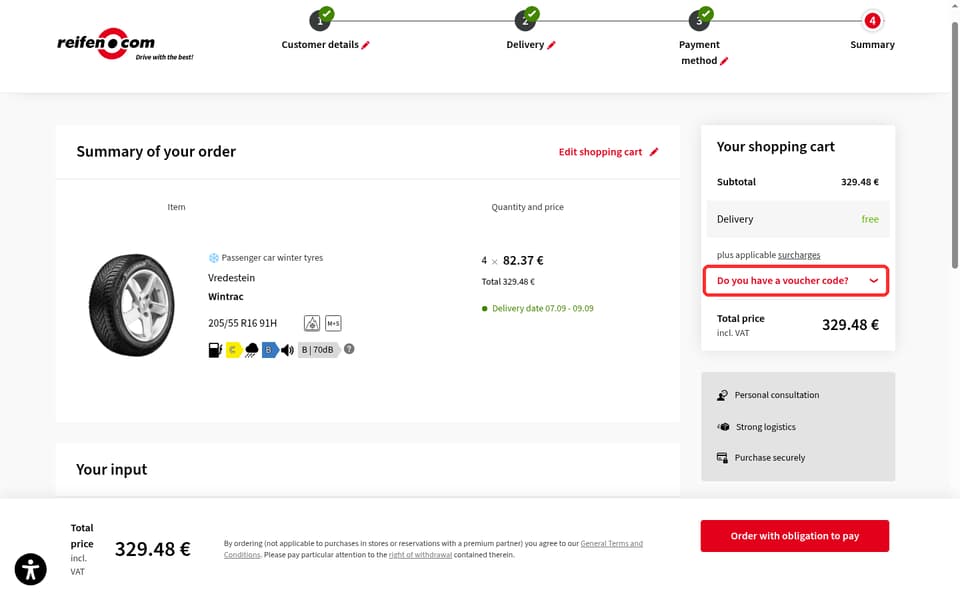Click the step 3 completed circle
The width and height of the screenshot is (960, 600).
click(x=699, y=20)
